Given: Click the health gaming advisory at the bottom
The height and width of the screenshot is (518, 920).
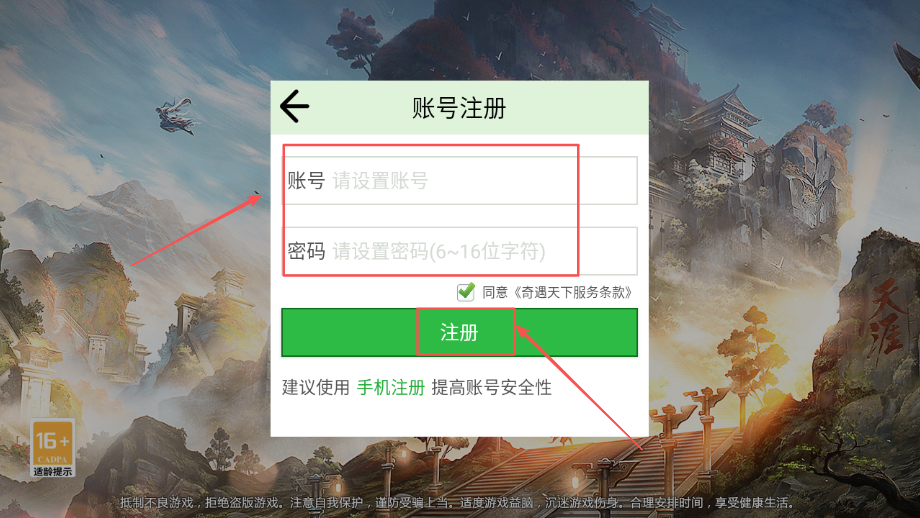Looking at the screenshot, I should tap(456, 503).
